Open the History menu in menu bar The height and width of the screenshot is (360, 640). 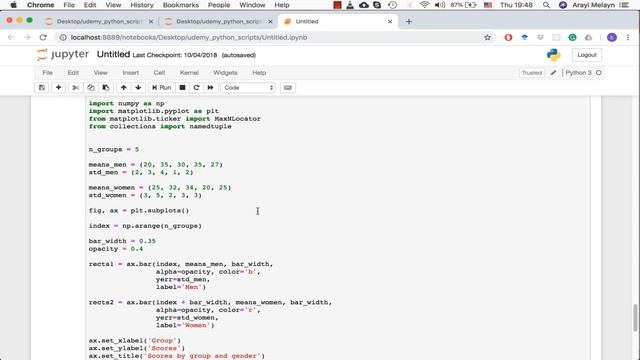[142, 5]
